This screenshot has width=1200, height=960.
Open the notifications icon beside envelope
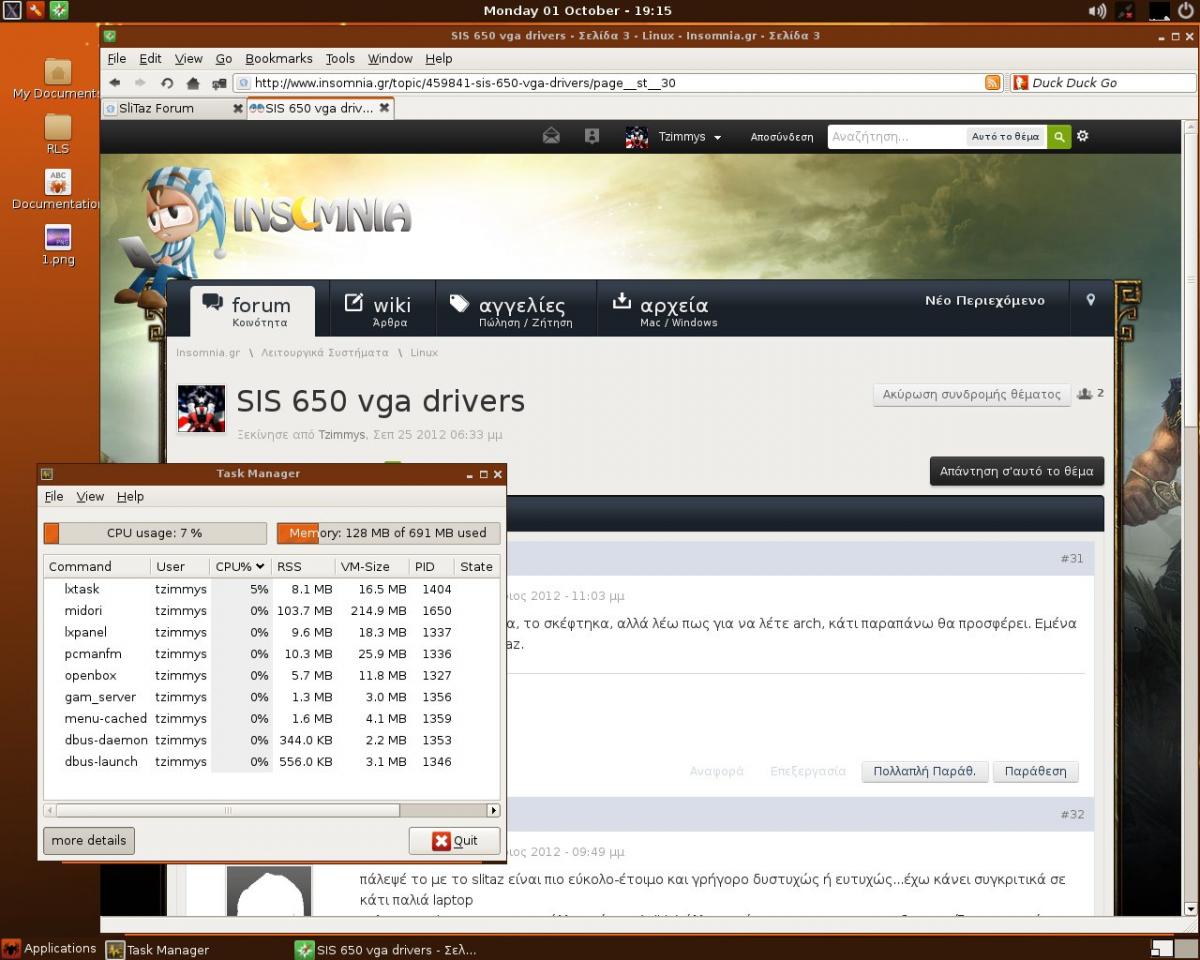click(592, 136)
